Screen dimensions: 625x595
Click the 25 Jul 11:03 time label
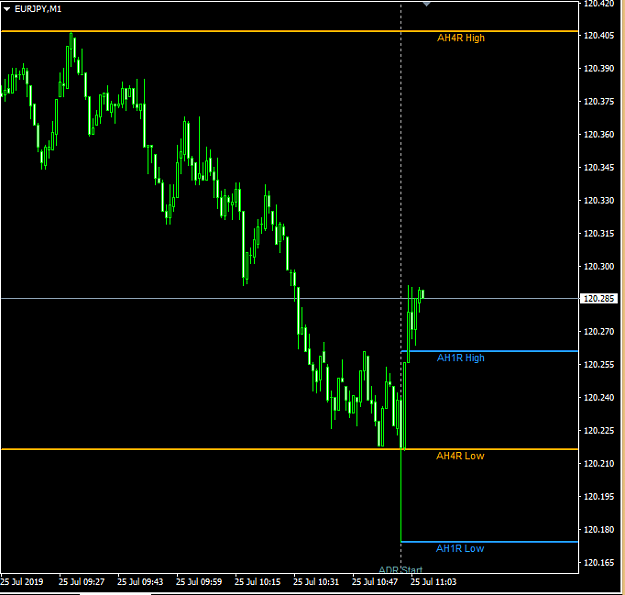pos(433,582)
